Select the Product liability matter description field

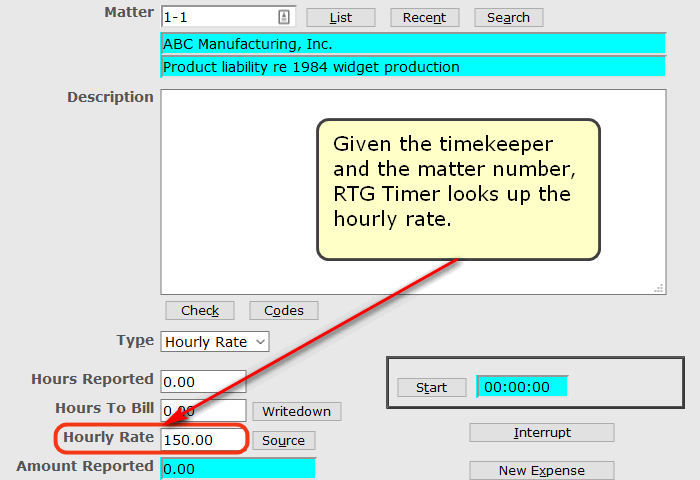pos(413,67)
